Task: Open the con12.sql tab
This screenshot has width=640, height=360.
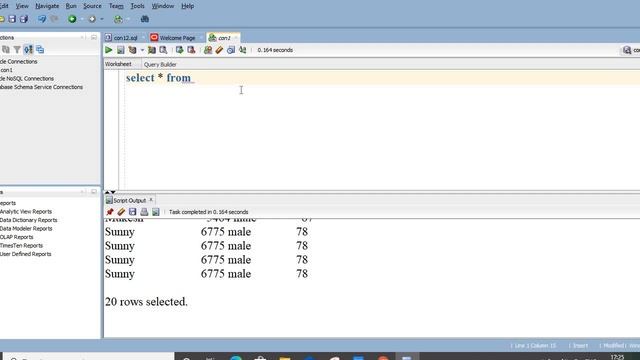Action: (x=125, y=38)
